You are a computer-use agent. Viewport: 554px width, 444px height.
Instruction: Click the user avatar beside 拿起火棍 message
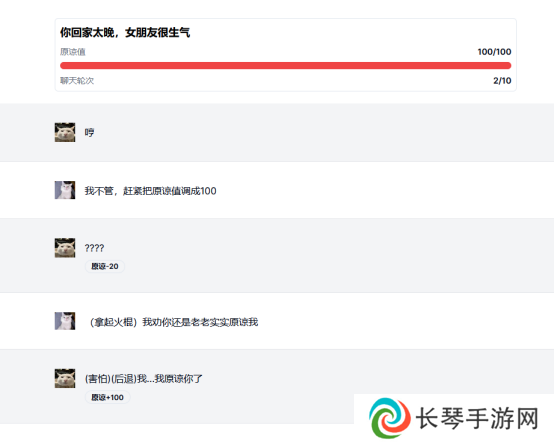point(65,321)
